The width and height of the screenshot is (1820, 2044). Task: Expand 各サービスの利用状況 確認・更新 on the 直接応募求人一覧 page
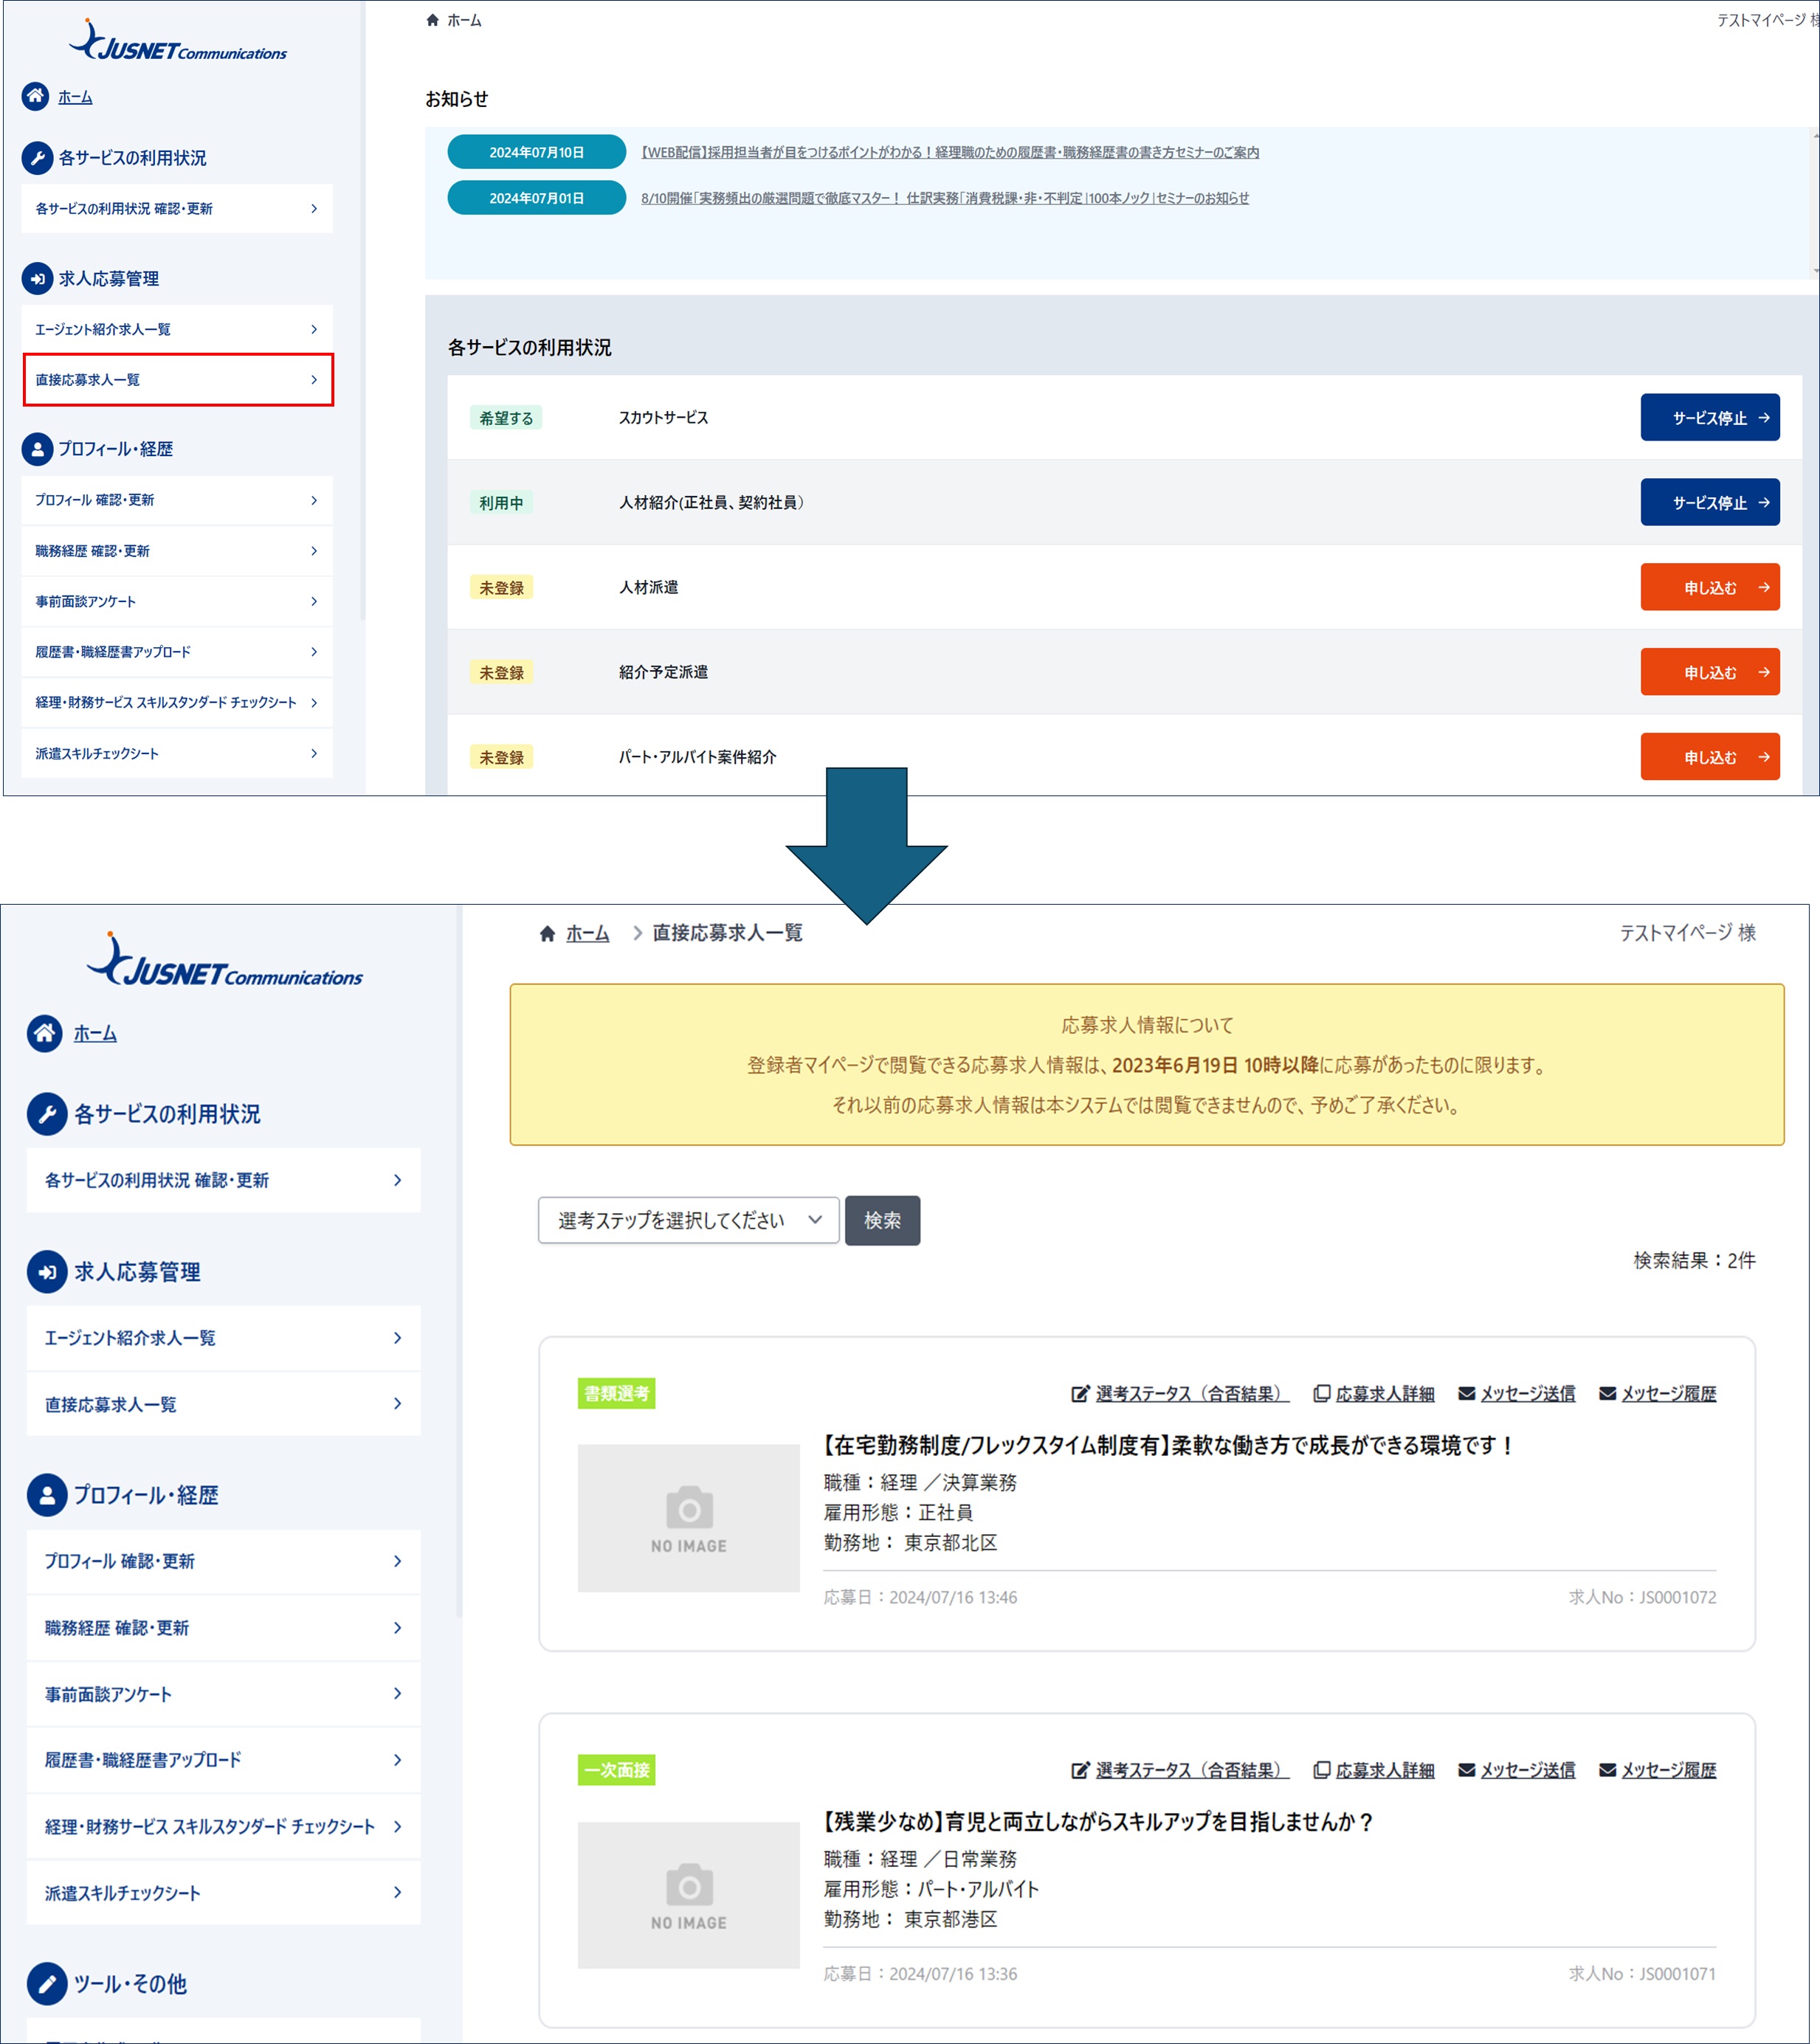[x=398, y=1180]
